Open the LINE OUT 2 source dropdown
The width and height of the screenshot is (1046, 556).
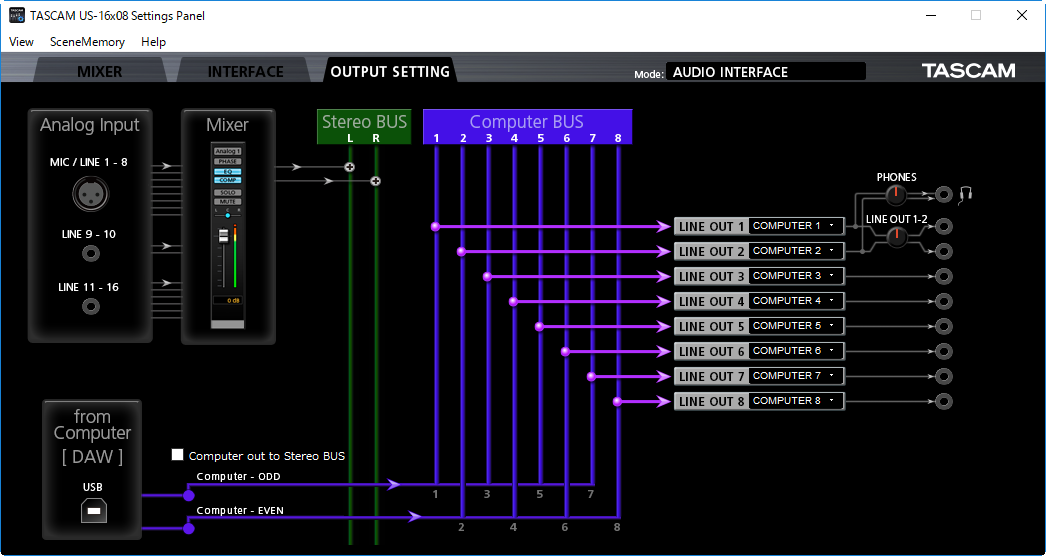click(x=797, y=251)
